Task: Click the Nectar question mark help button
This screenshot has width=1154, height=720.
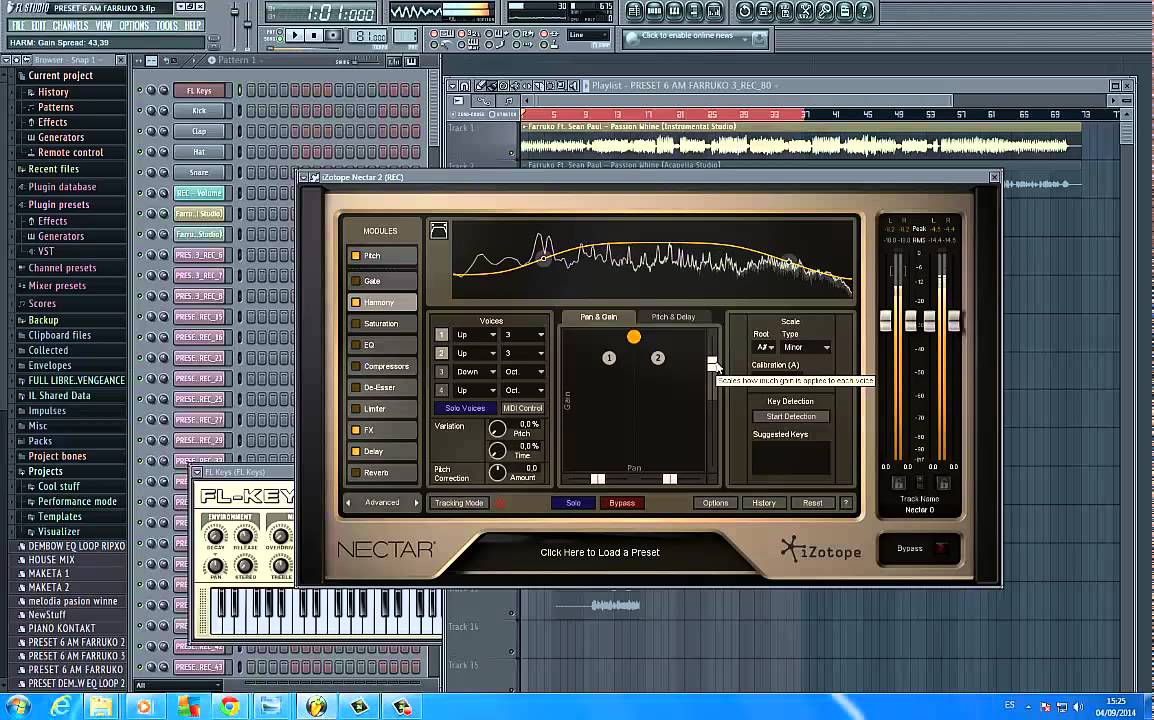Action: click(x=846, y=503)
